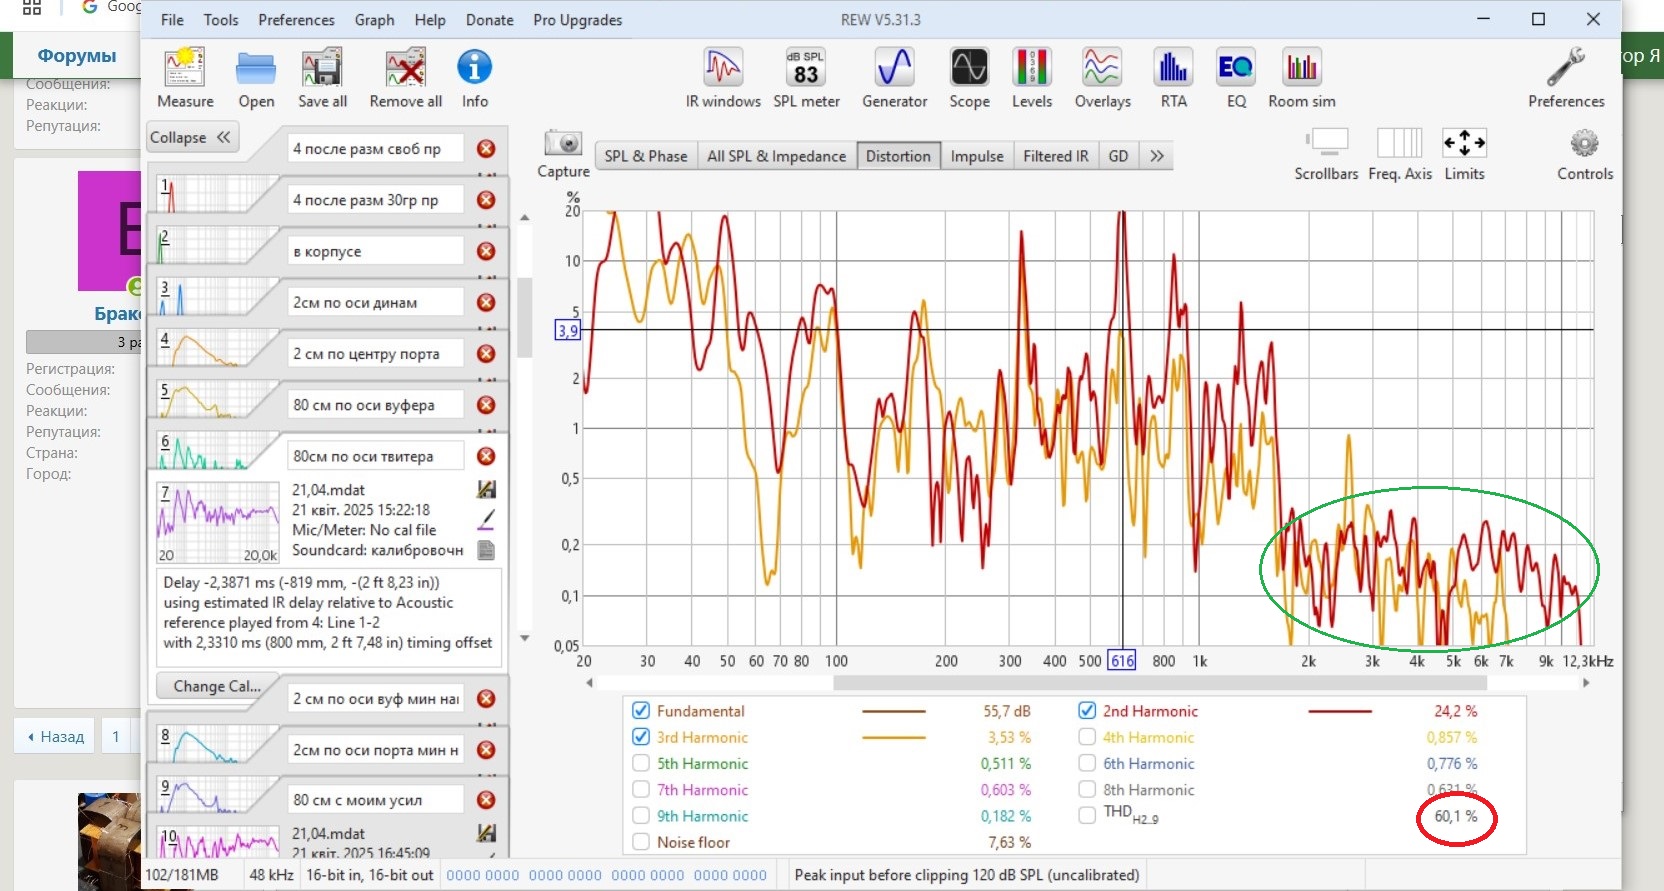Open the SPL meter

[x=806, y=68]
